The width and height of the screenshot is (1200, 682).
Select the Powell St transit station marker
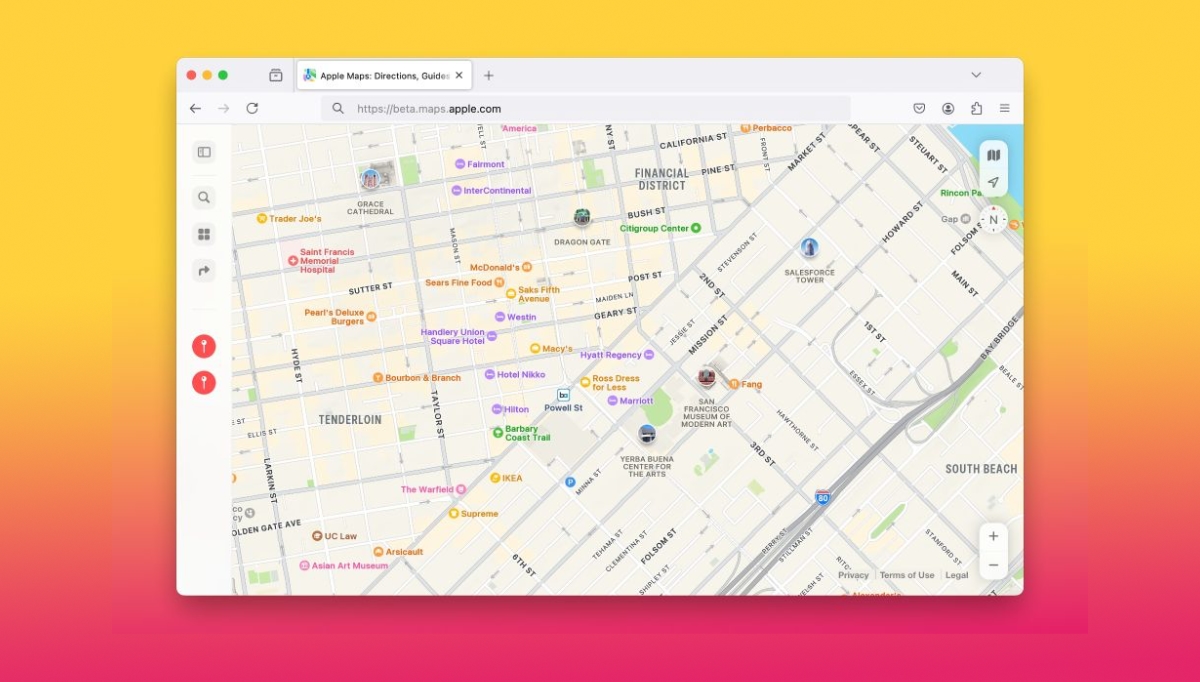[563, 395]
